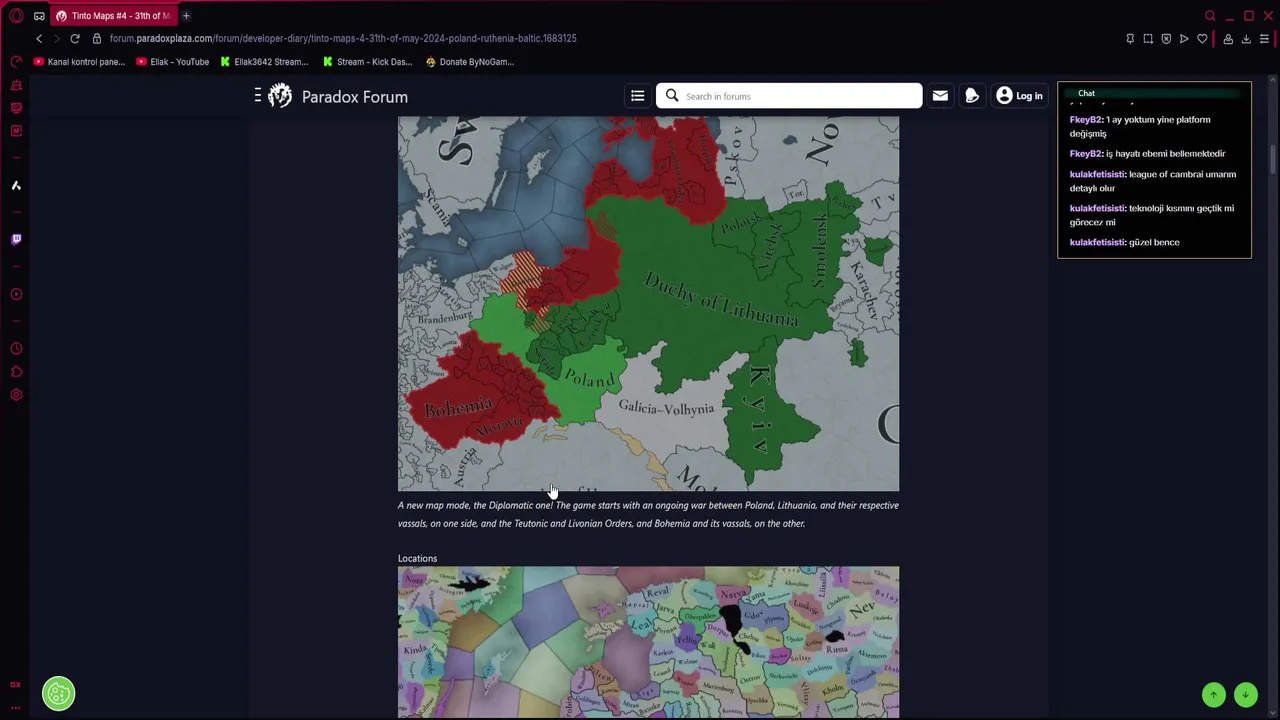The height and width of the screenshot is (720, 1280).
Task: Jump to bottom with green down arrow
Action: pos(1245,695)
